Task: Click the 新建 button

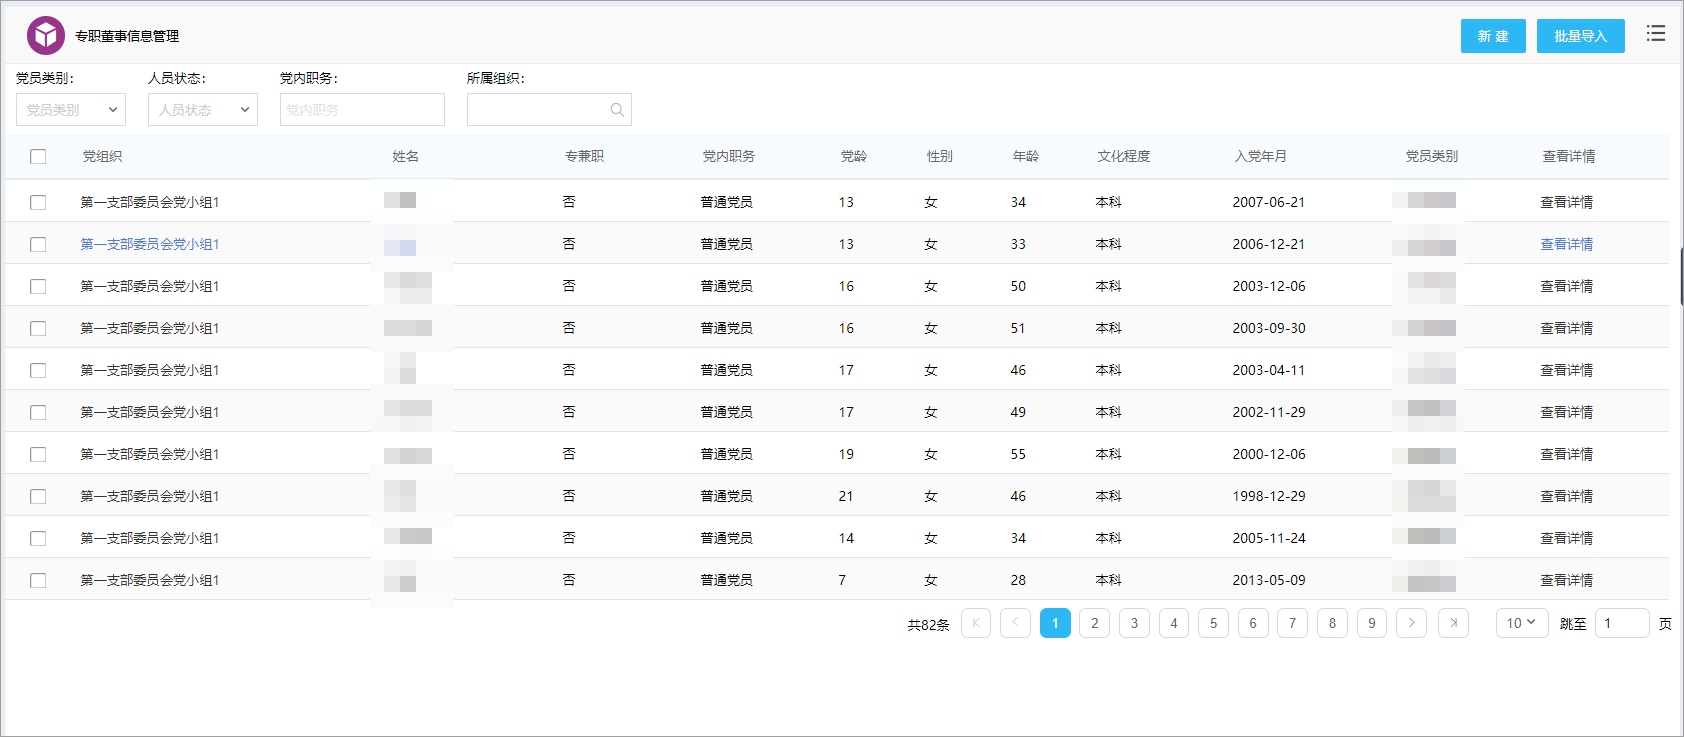Action: click(1493, 36)
